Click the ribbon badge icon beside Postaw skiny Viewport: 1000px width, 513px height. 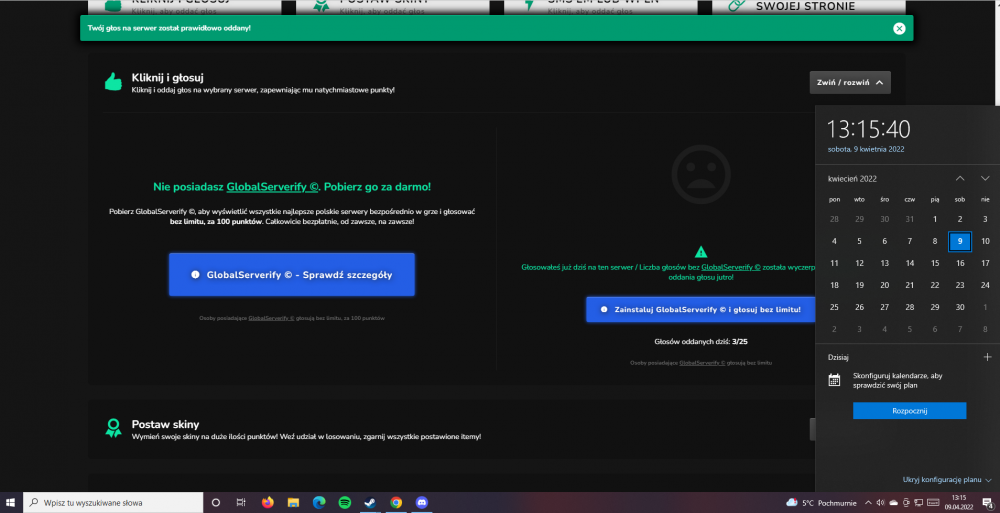tap(114, 428)
